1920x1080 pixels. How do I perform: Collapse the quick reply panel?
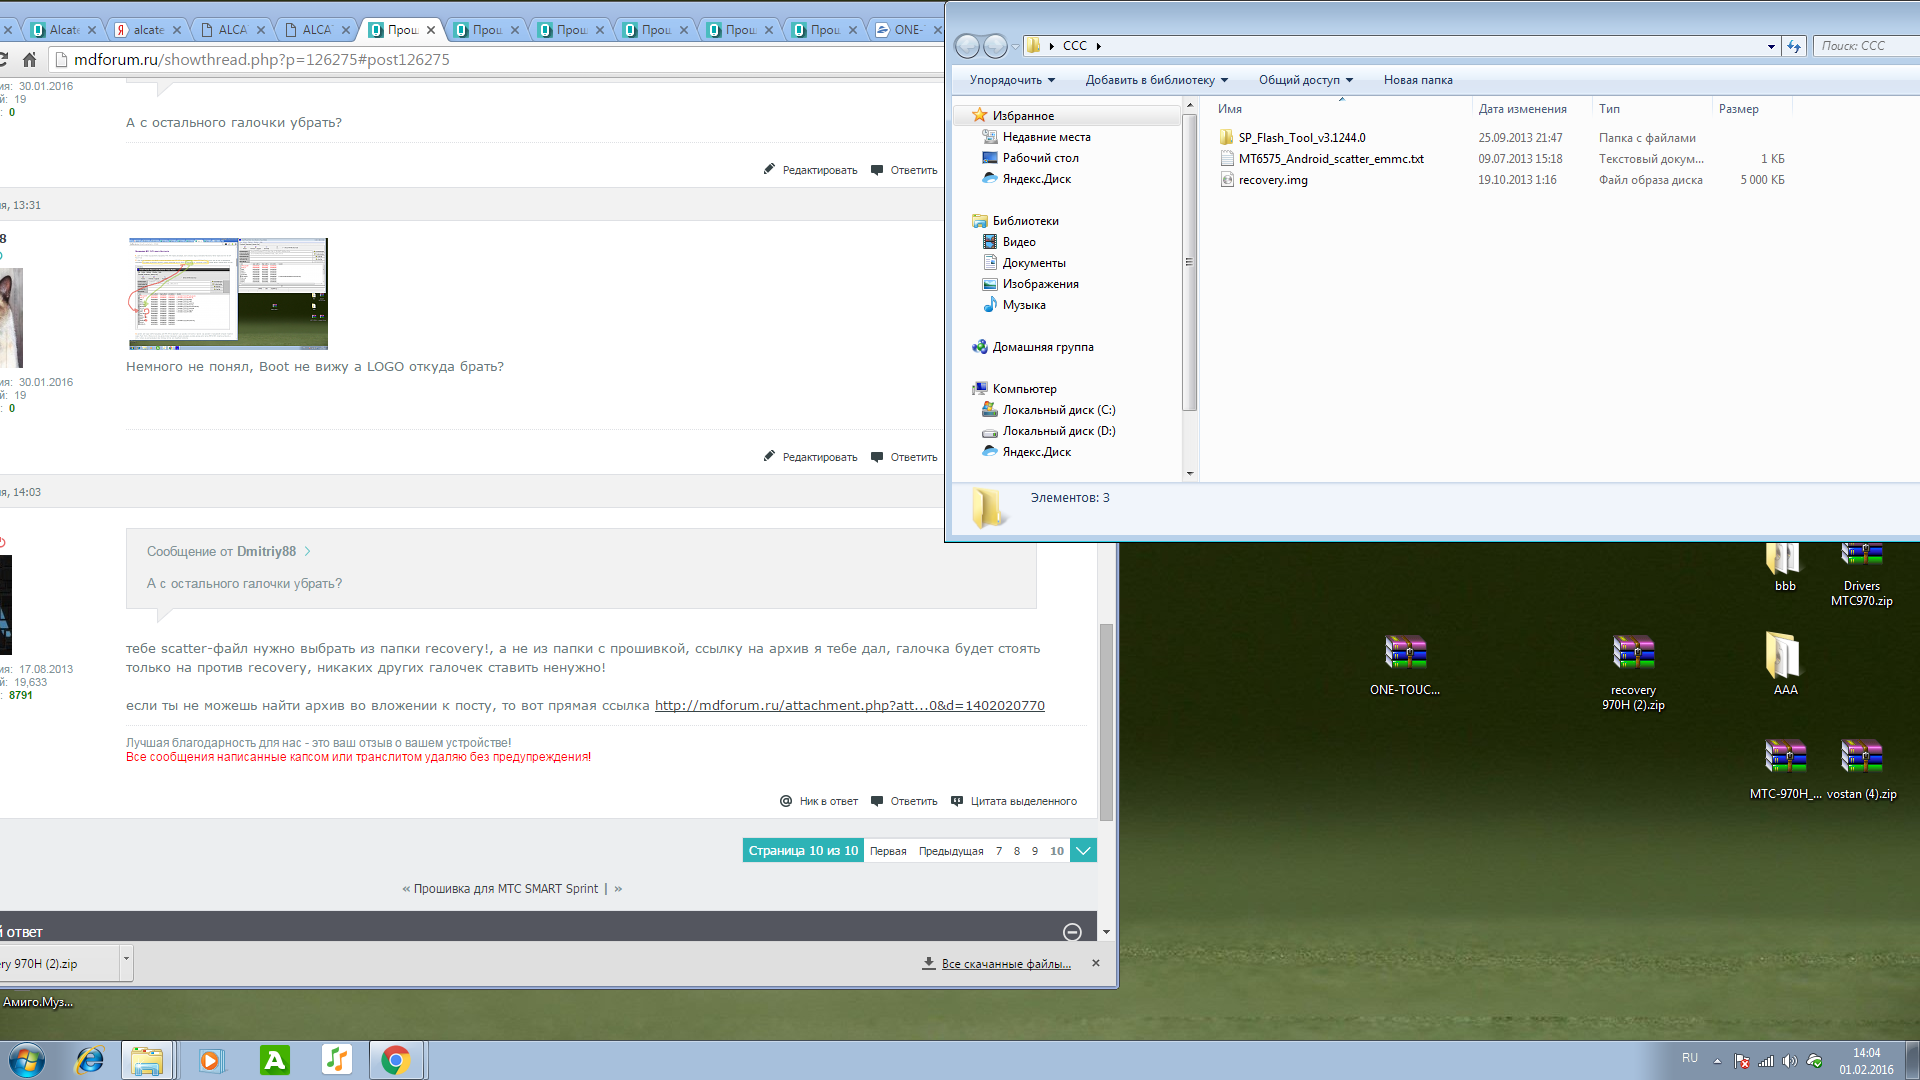(x=1072, y=932)
